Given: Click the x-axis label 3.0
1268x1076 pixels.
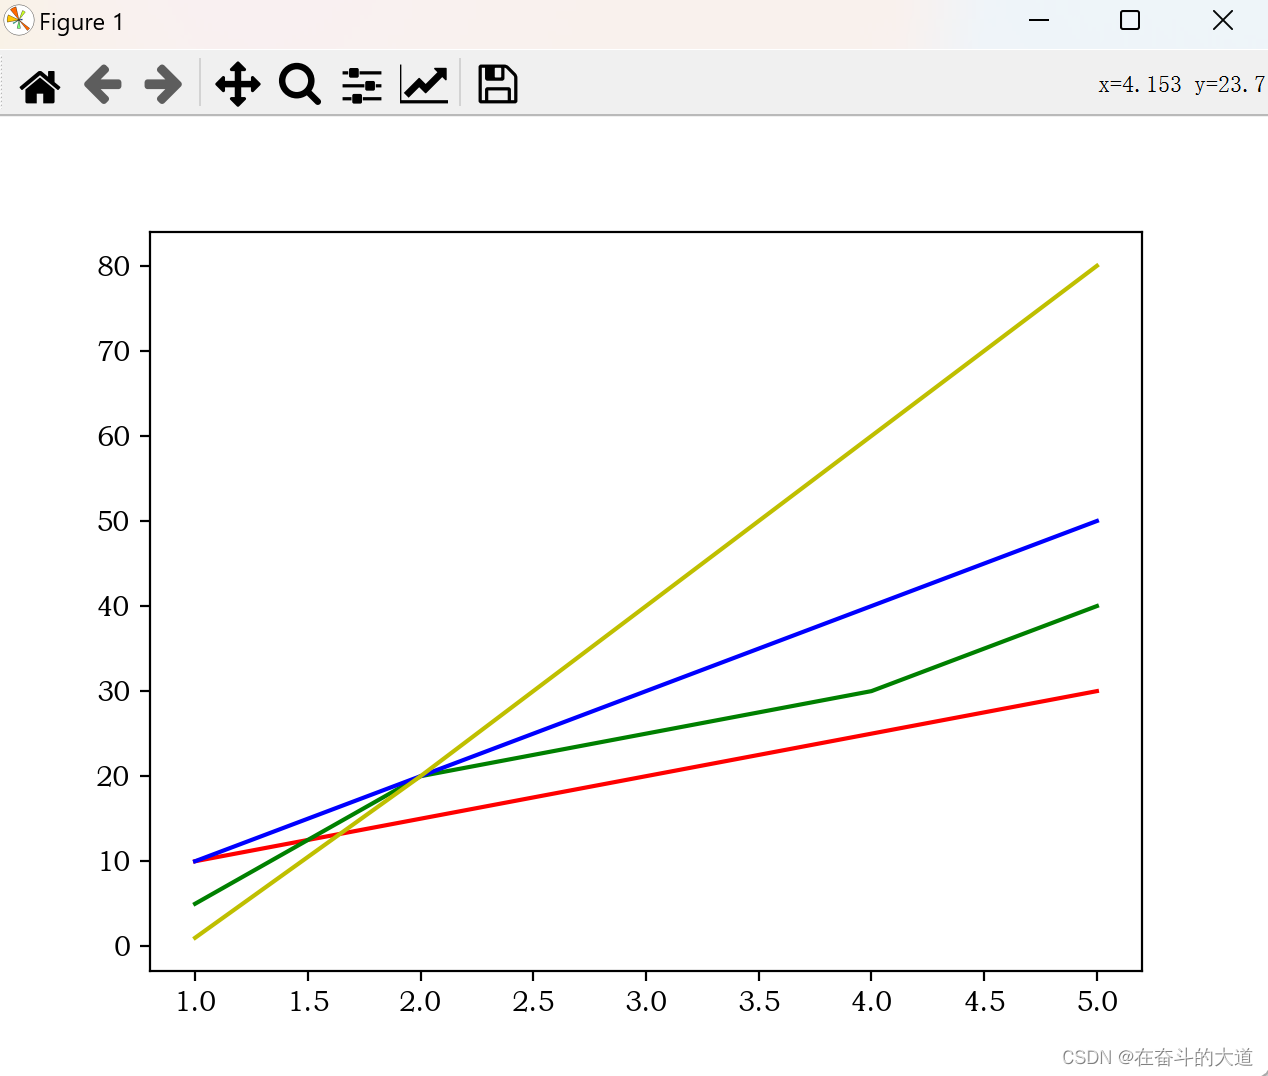Looking at the screenshot, I should tap(646, 1001).
